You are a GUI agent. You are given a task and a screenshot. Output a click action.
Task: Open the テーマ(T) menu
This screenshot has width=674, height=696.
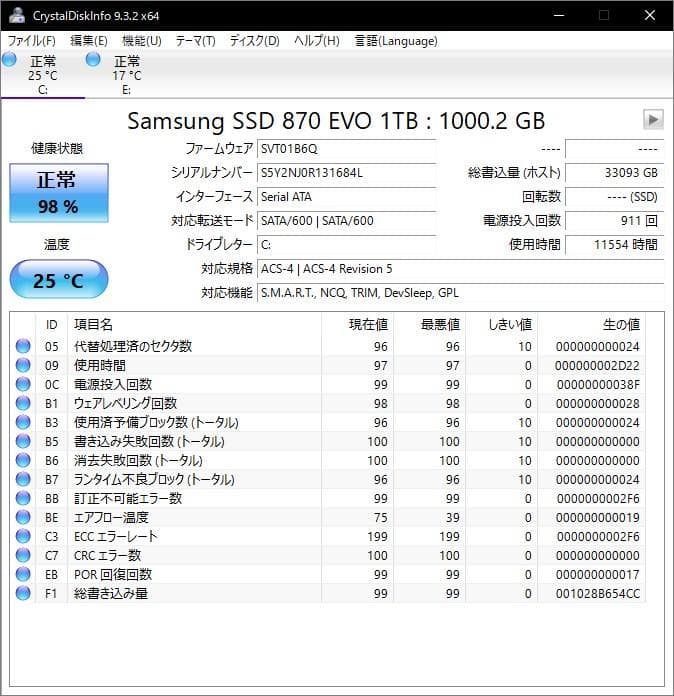coord(195,41)
